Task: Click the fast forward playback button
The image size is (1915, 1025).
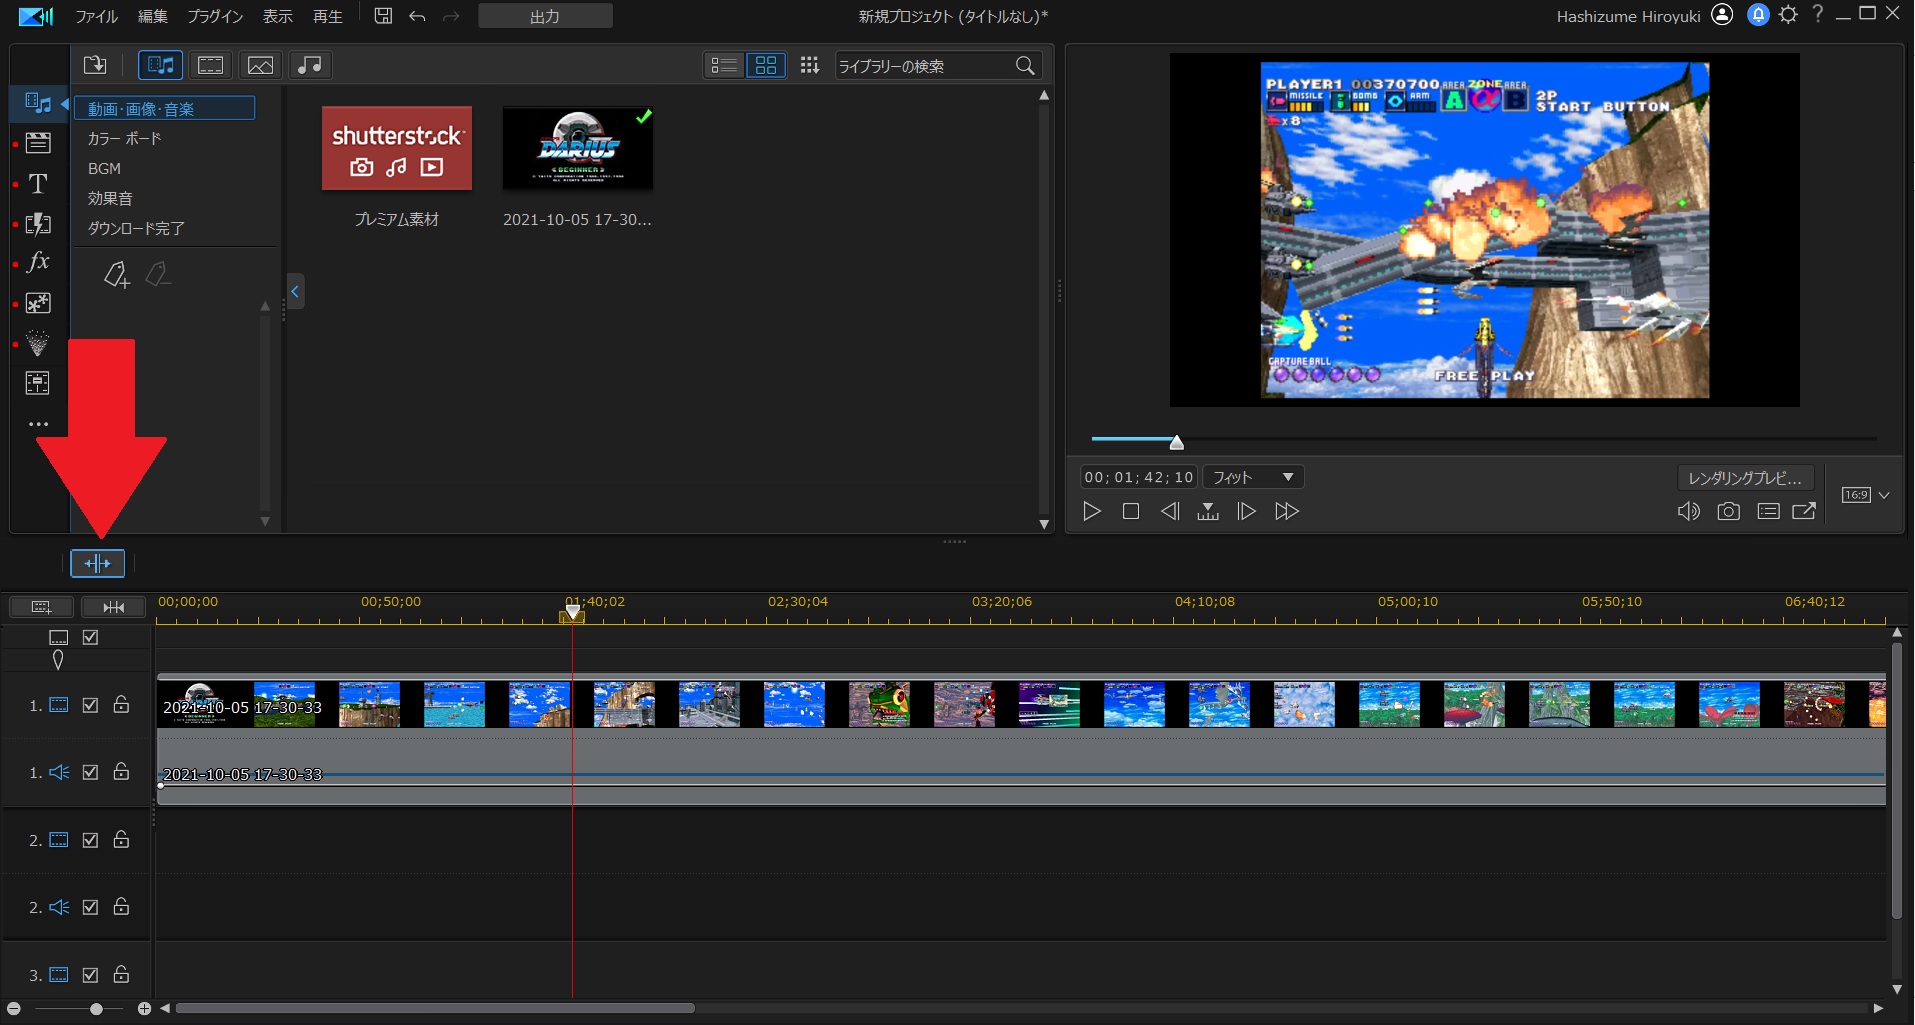Action: tap(1286, 512)
